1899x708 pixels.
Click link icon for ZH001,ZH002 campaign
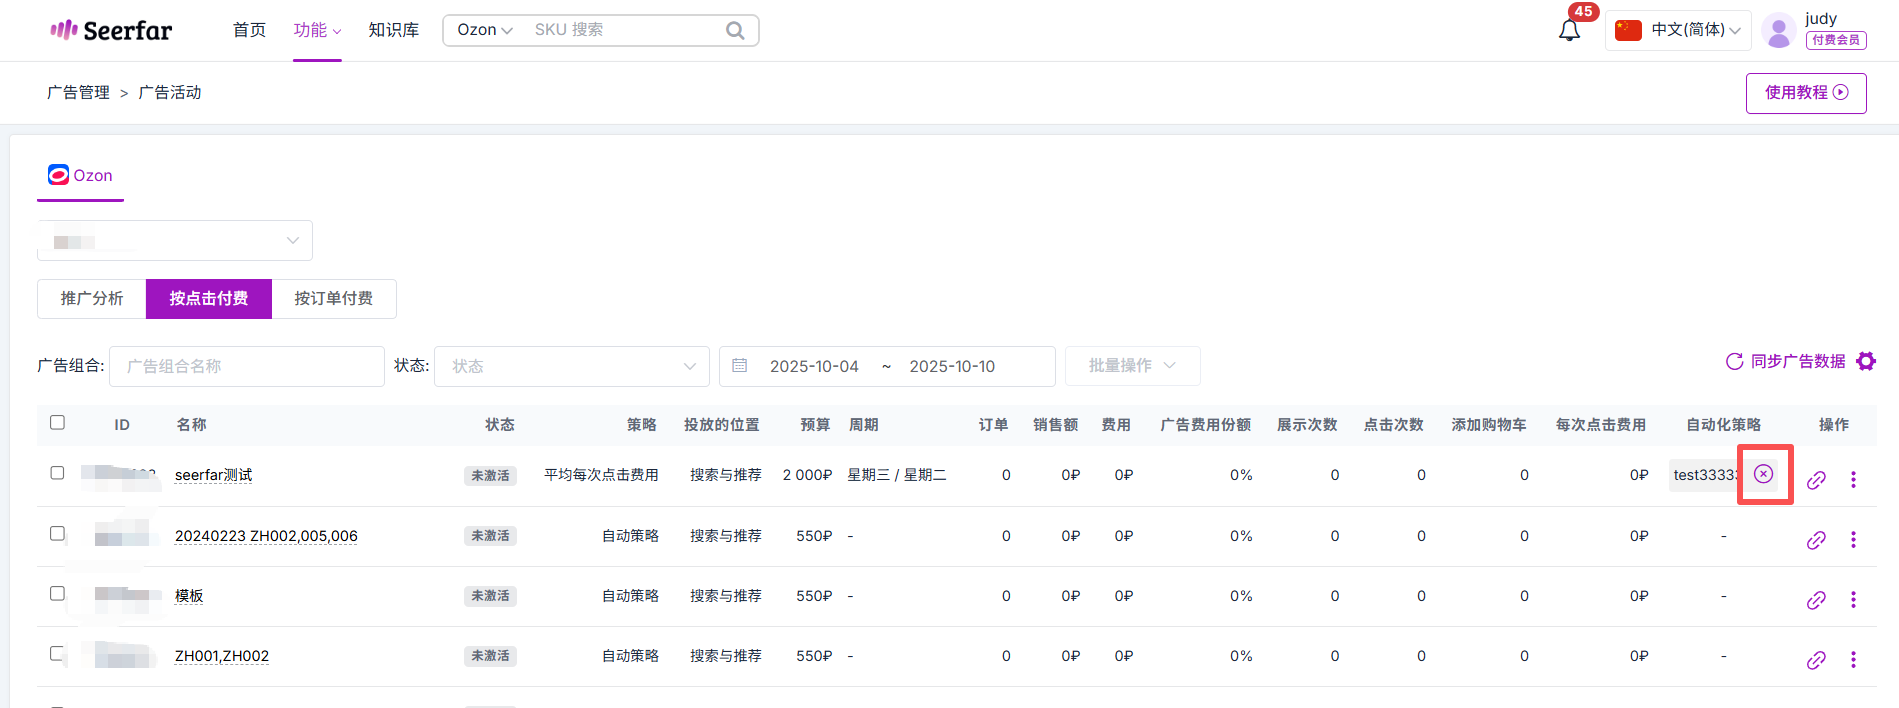pos(1816,660)
